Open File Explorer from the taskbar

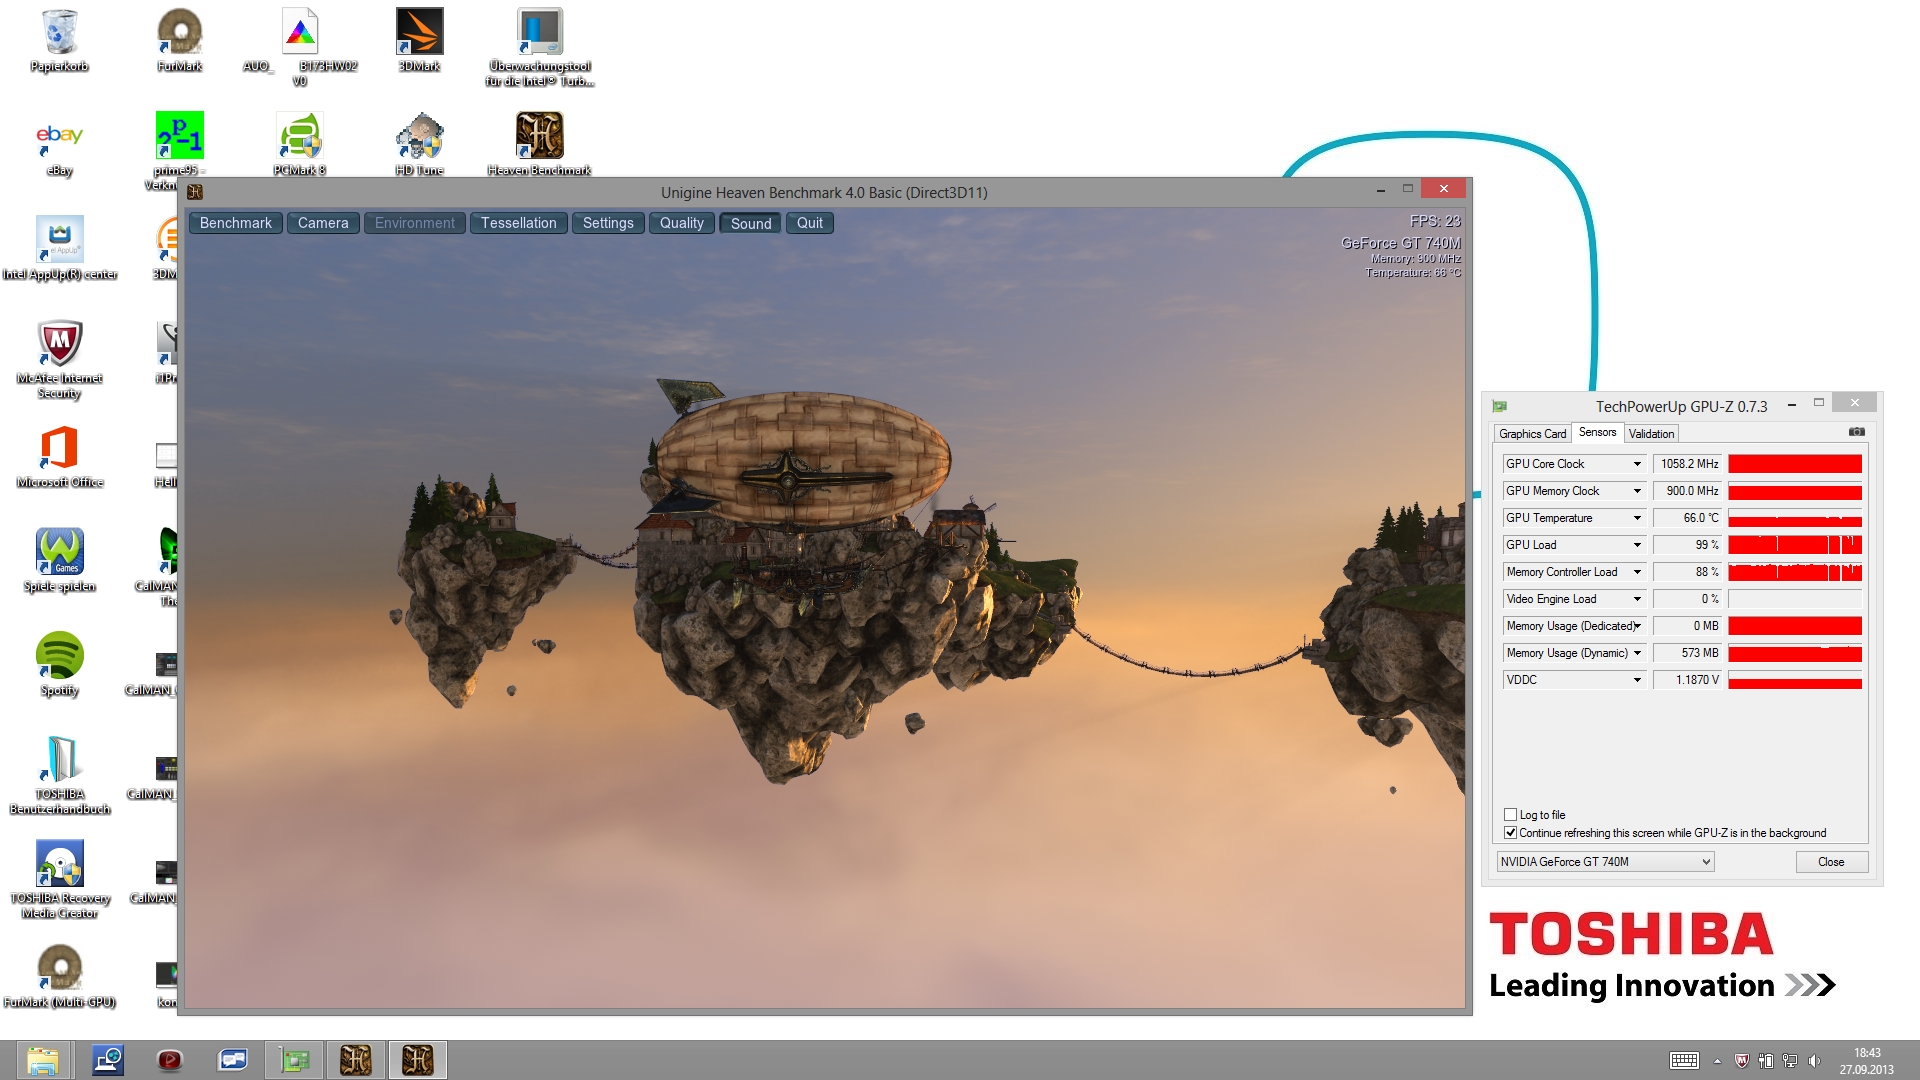tap(42, 1060)
